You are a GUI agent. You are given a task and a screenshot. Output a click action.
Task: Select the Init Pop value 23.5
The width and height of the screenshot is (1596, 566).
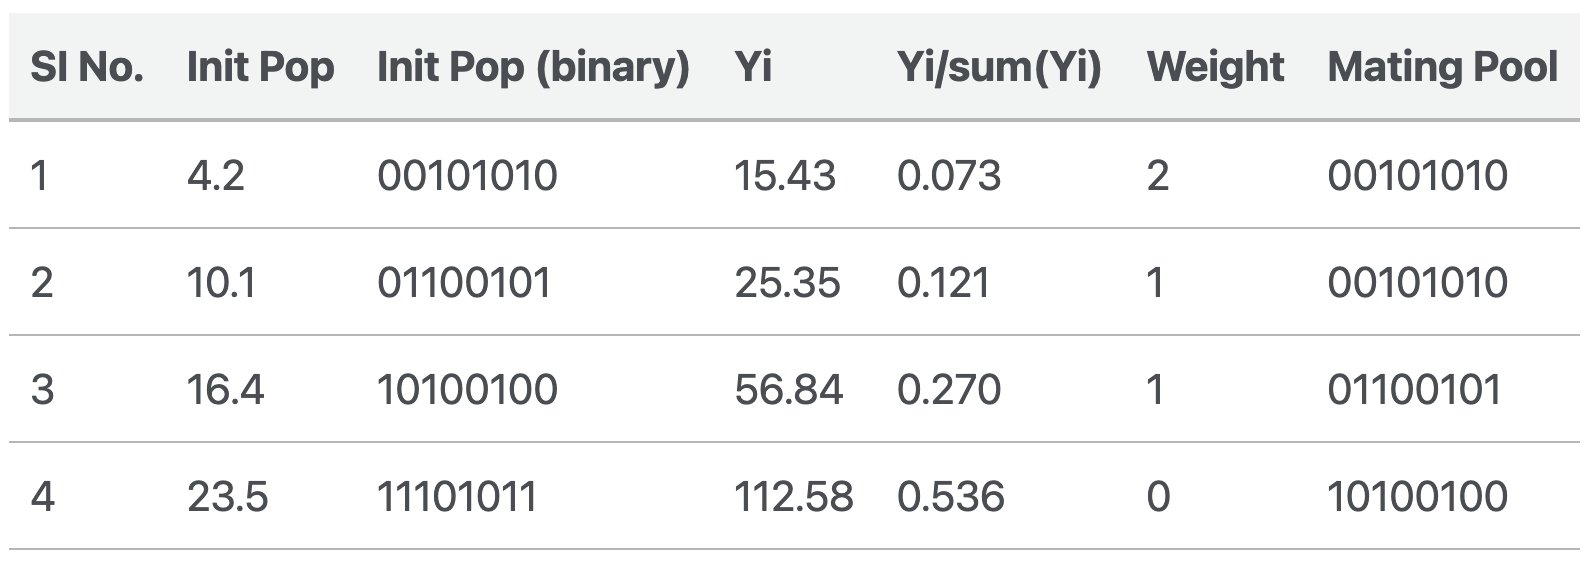(x=227, y=496)
